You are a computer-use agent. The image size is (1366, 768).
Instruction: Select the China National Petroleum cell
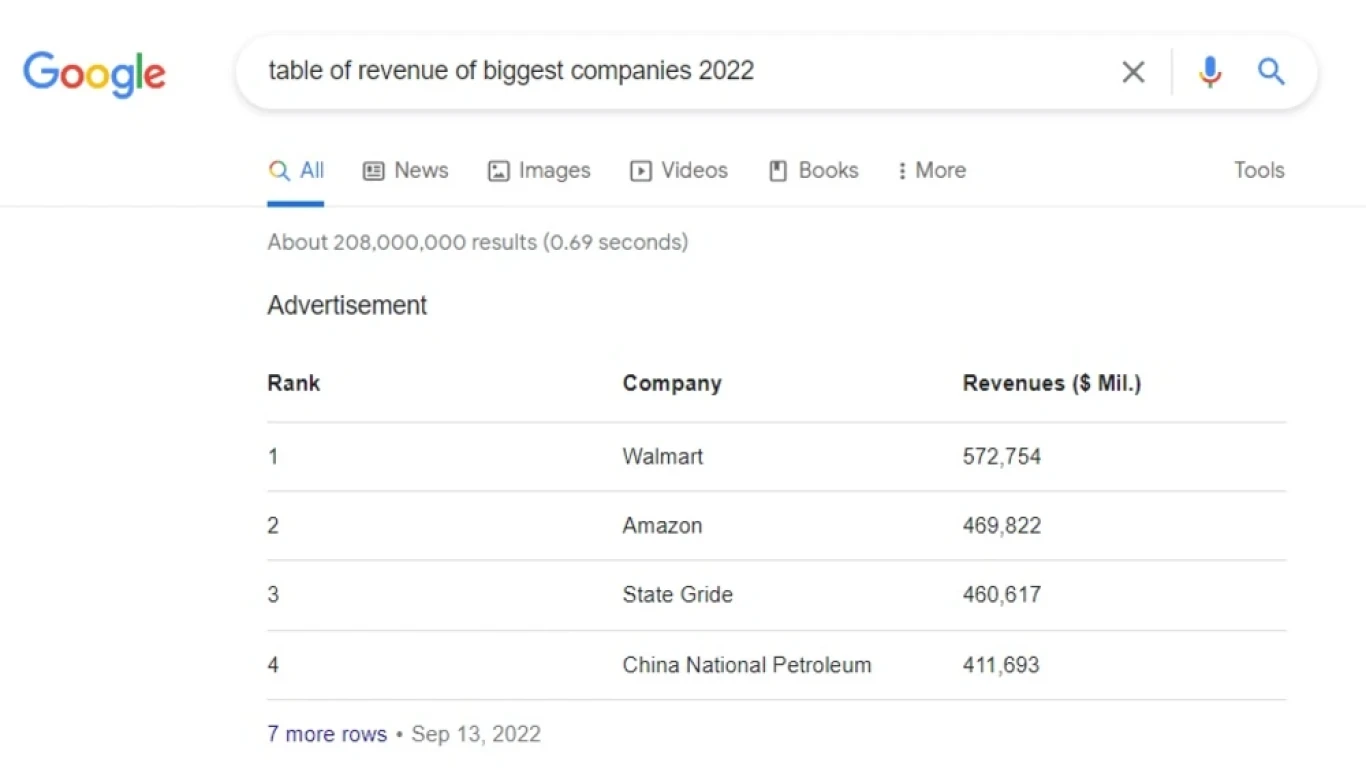coord(747,664)
